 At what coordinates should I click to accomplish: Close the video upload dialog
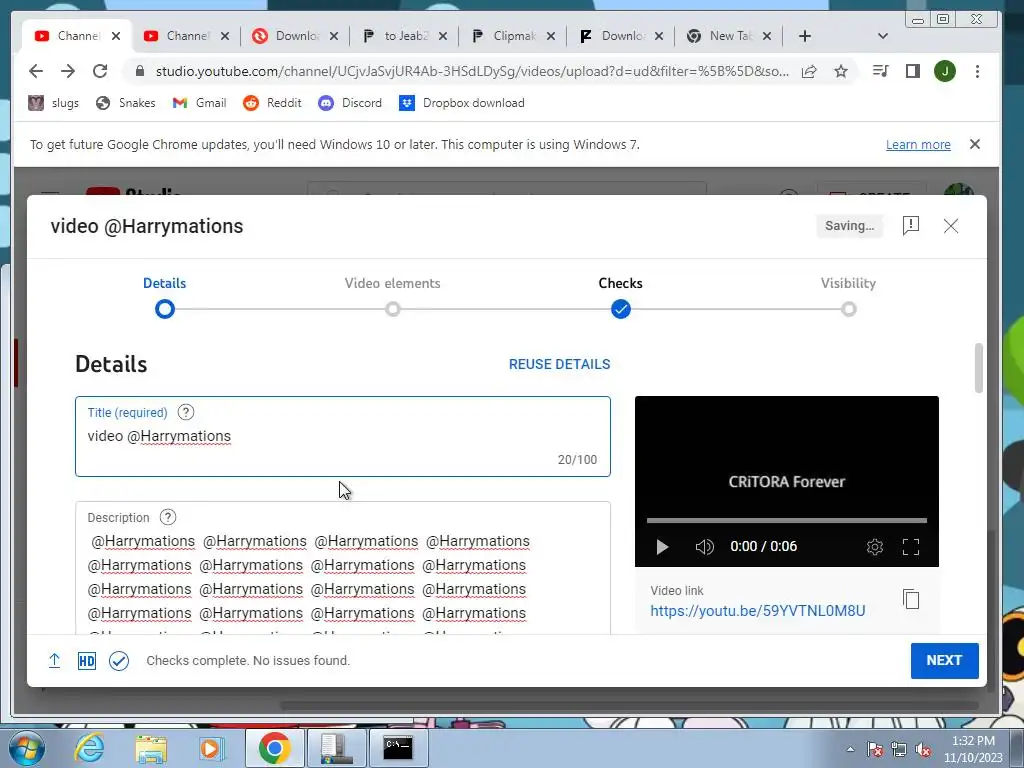click(x=951, y=226)
